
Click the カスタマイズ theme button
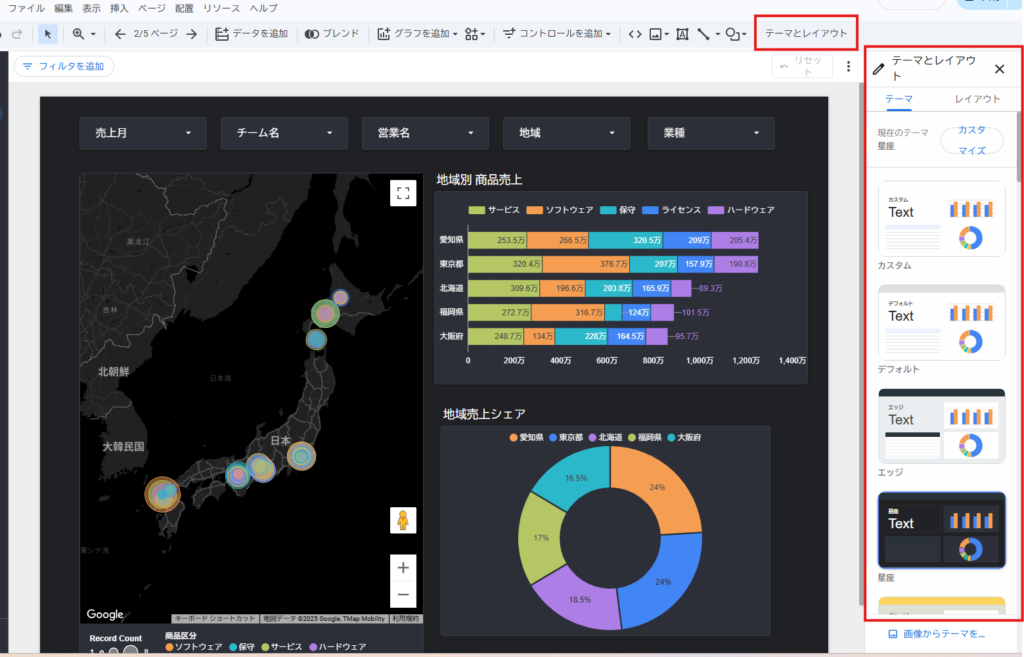971,140
